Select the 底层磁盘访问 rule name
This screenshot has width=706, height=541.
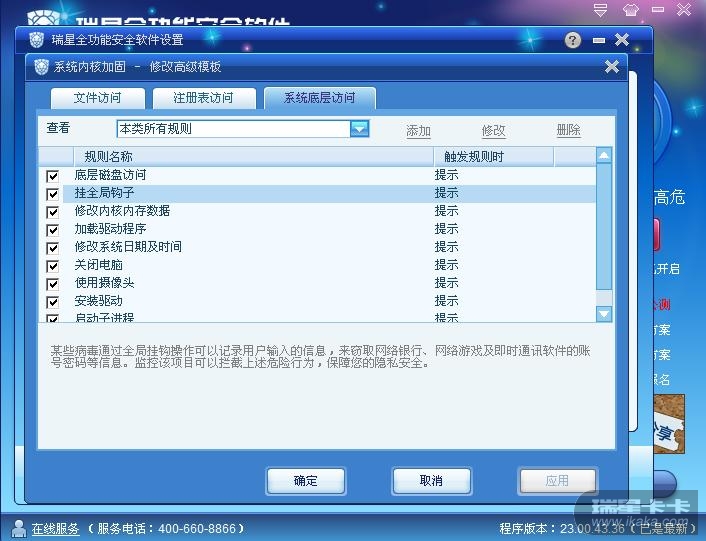click(111, 175)
